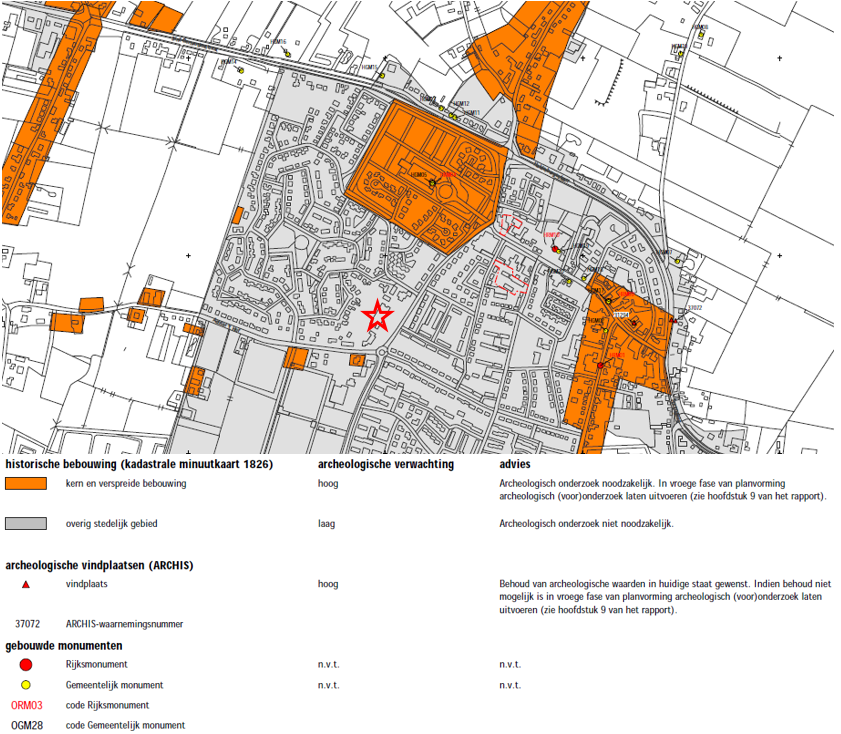Click the red triangle marker beside map label 37072
Screen dimensions: 841x734
pos(673,320)
